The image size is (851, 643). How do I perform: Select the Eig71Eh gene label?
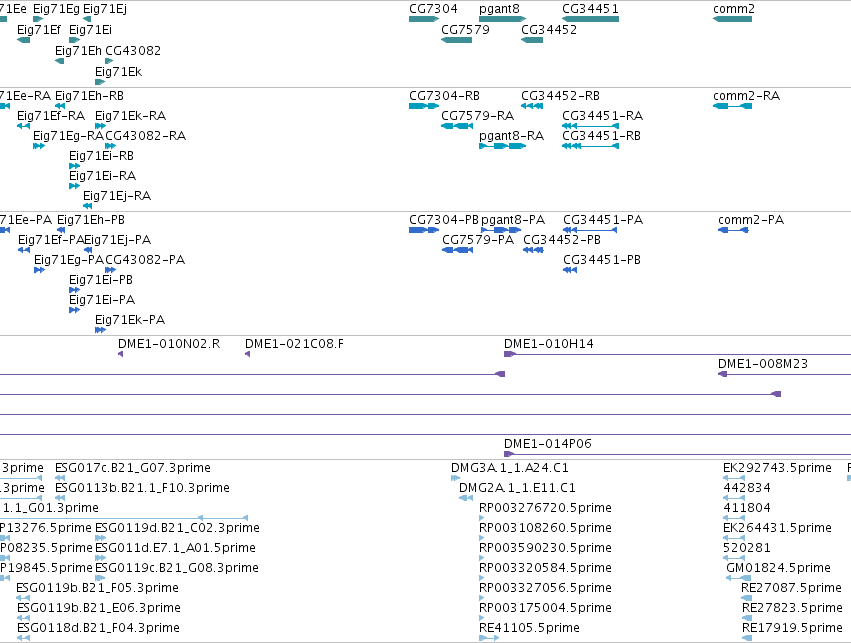click(78, 50)
